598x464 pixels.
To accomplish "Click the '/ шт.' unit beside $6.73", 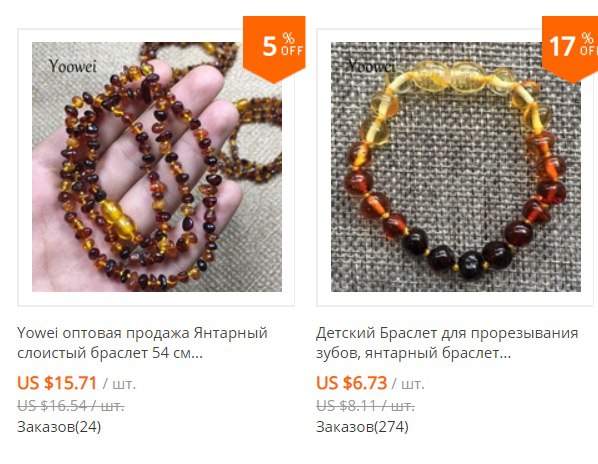I will [408, 384].
